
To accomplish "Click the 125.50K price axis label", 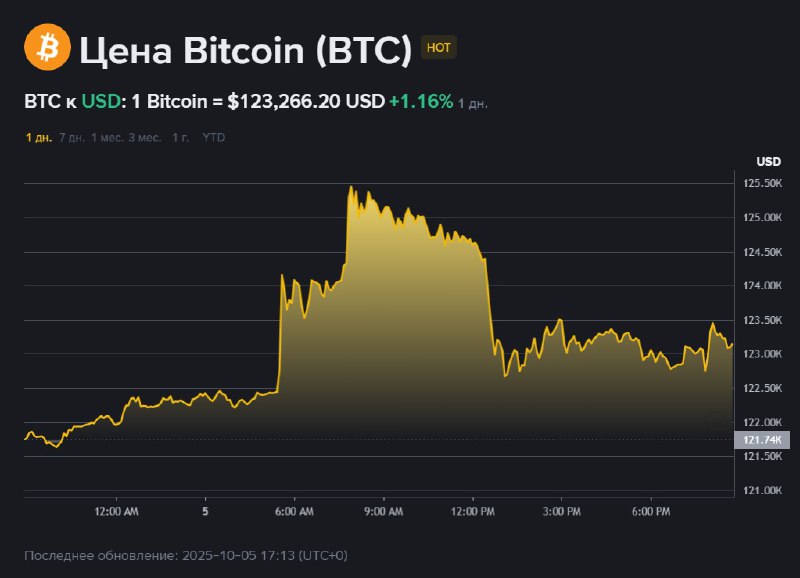I will [762, 183].
